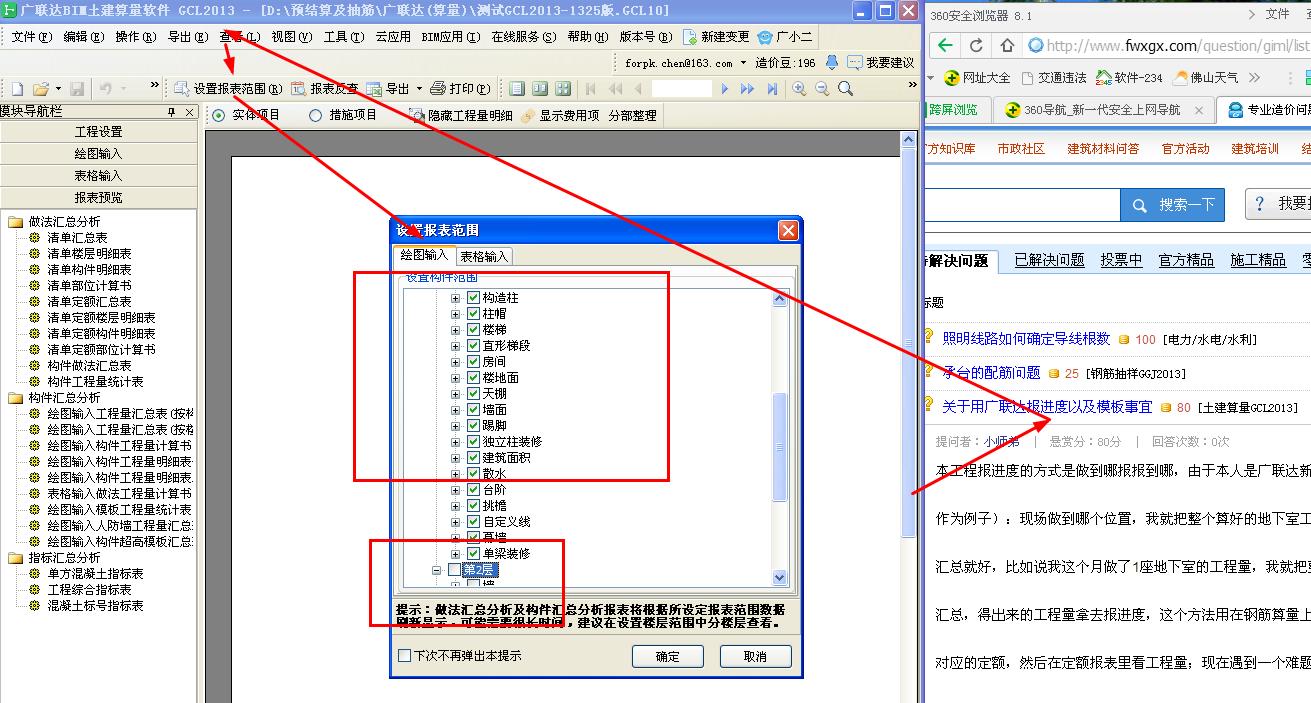Expand 直形梯段 tree node

pos(456,346)
